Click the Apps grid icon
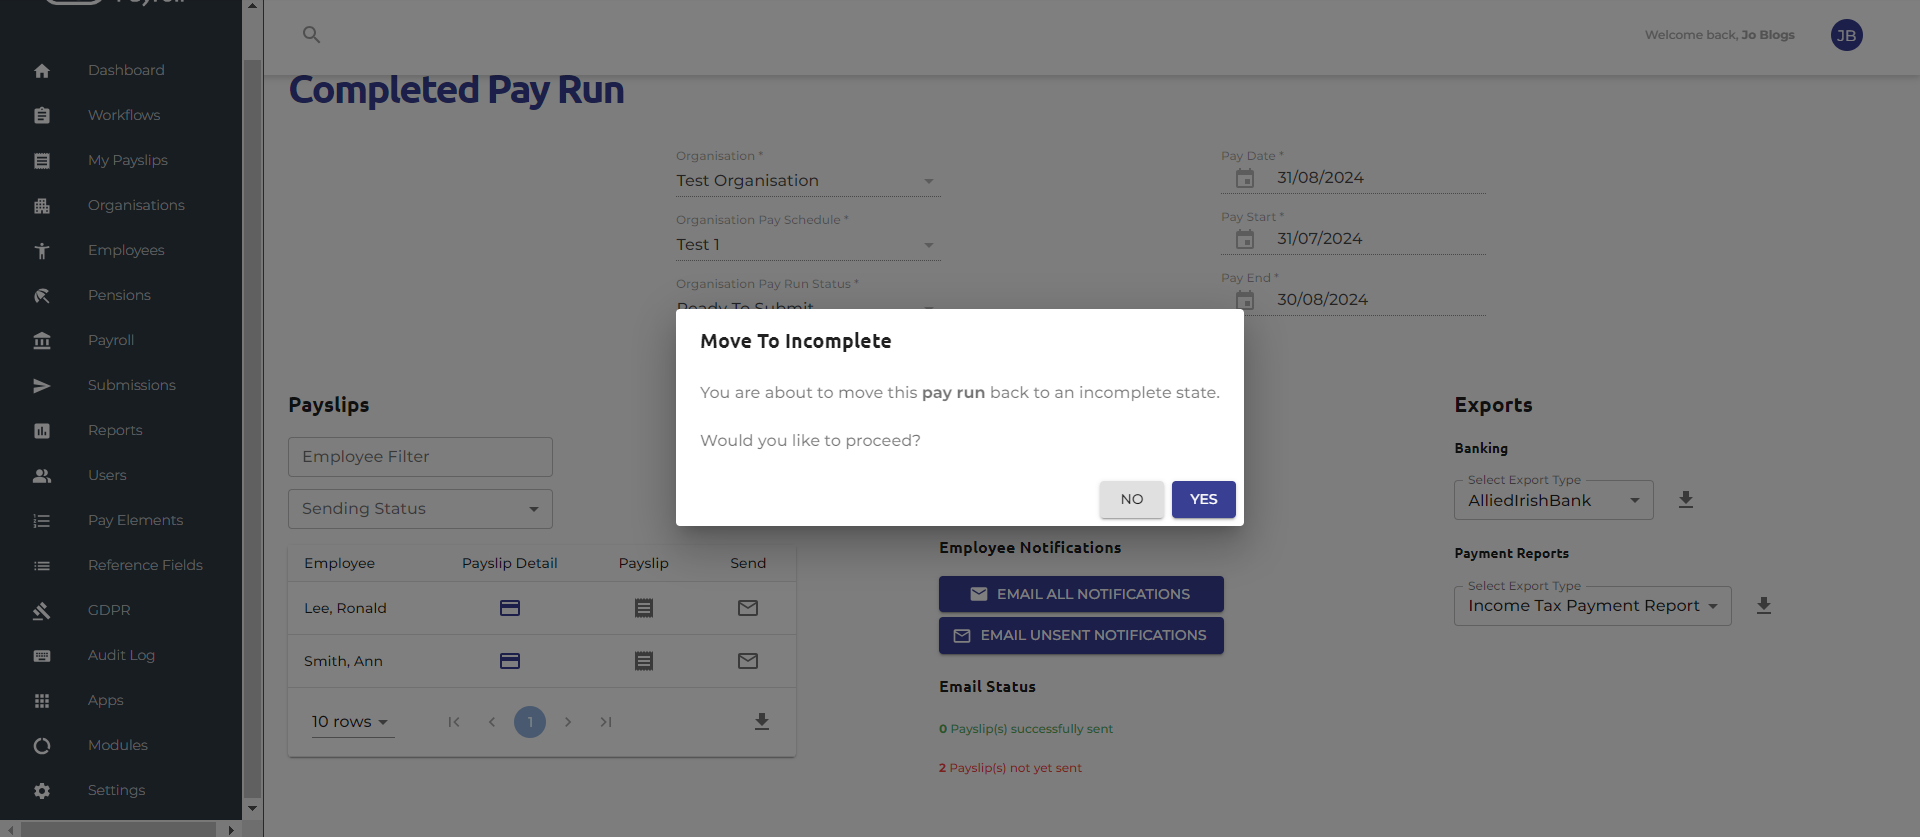Image resolution: width=1920 pixels, height=837 pixels. pyautogui.click(x=42, y=701)
